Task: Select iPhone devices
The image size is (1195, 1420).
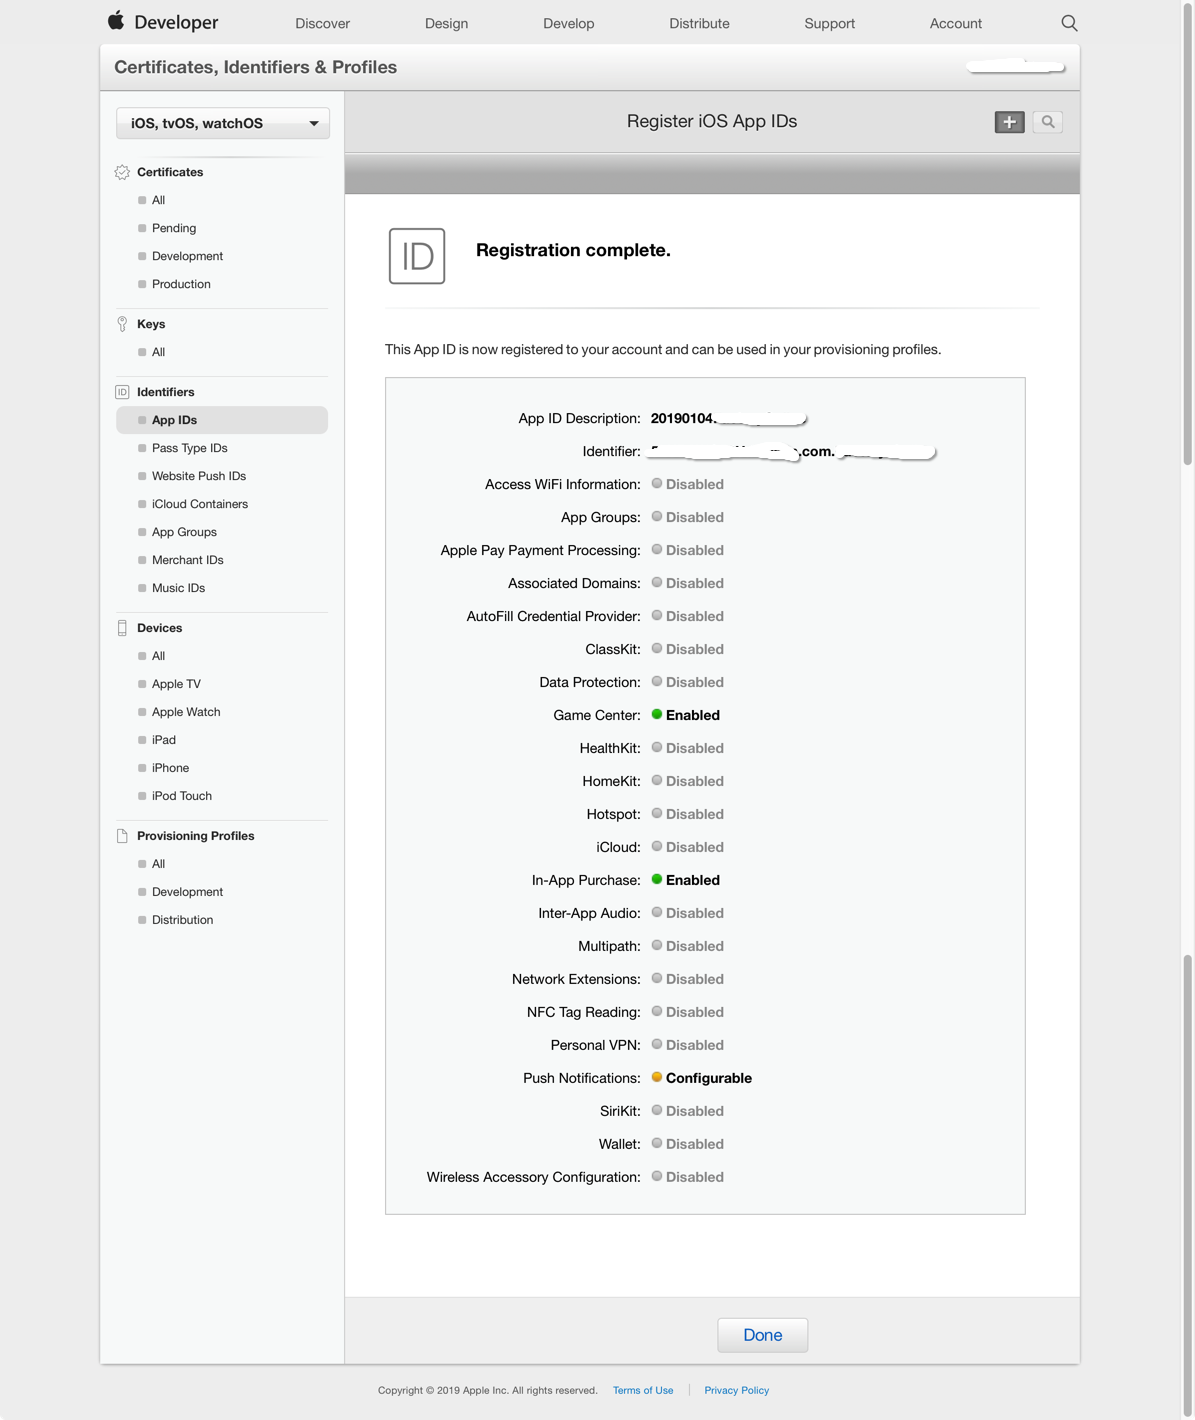Action: tap(170, 768)
